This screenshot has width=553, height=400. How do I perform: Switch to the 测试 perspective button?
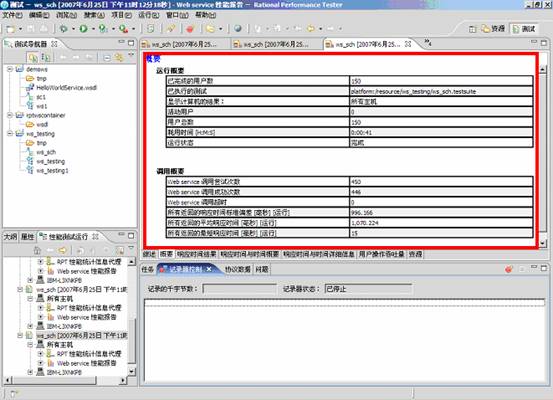point(524,29)
